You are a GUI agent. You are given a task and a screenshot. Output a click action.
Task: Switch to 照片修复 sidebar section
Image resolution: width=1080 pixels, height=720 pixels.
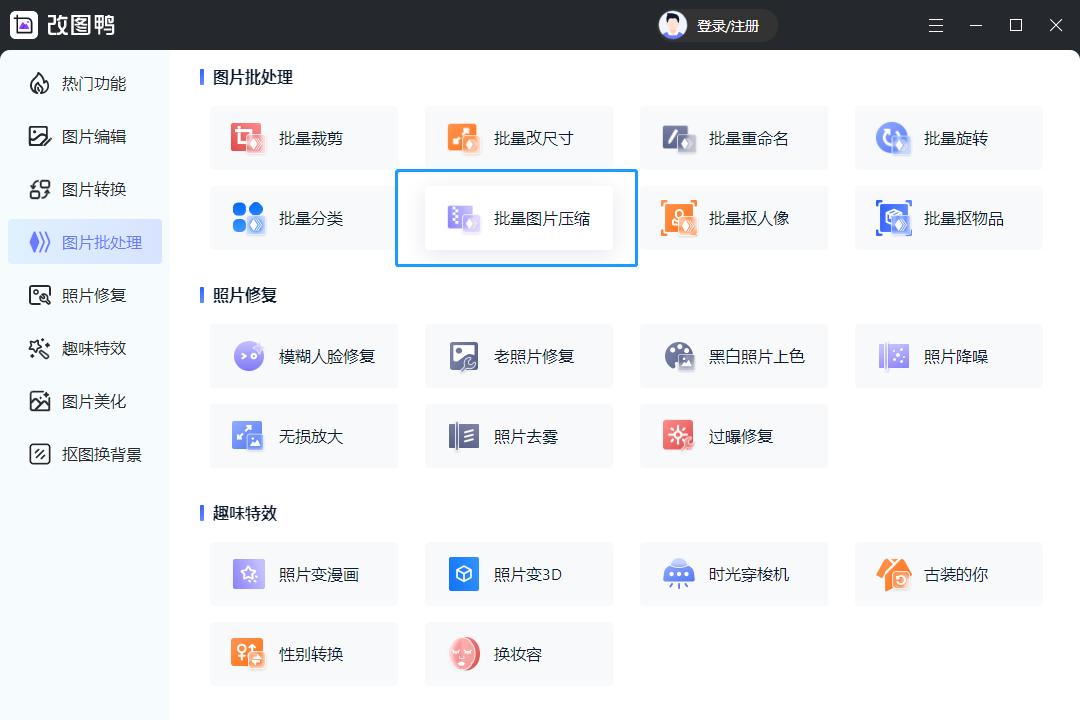click(85, 295)
